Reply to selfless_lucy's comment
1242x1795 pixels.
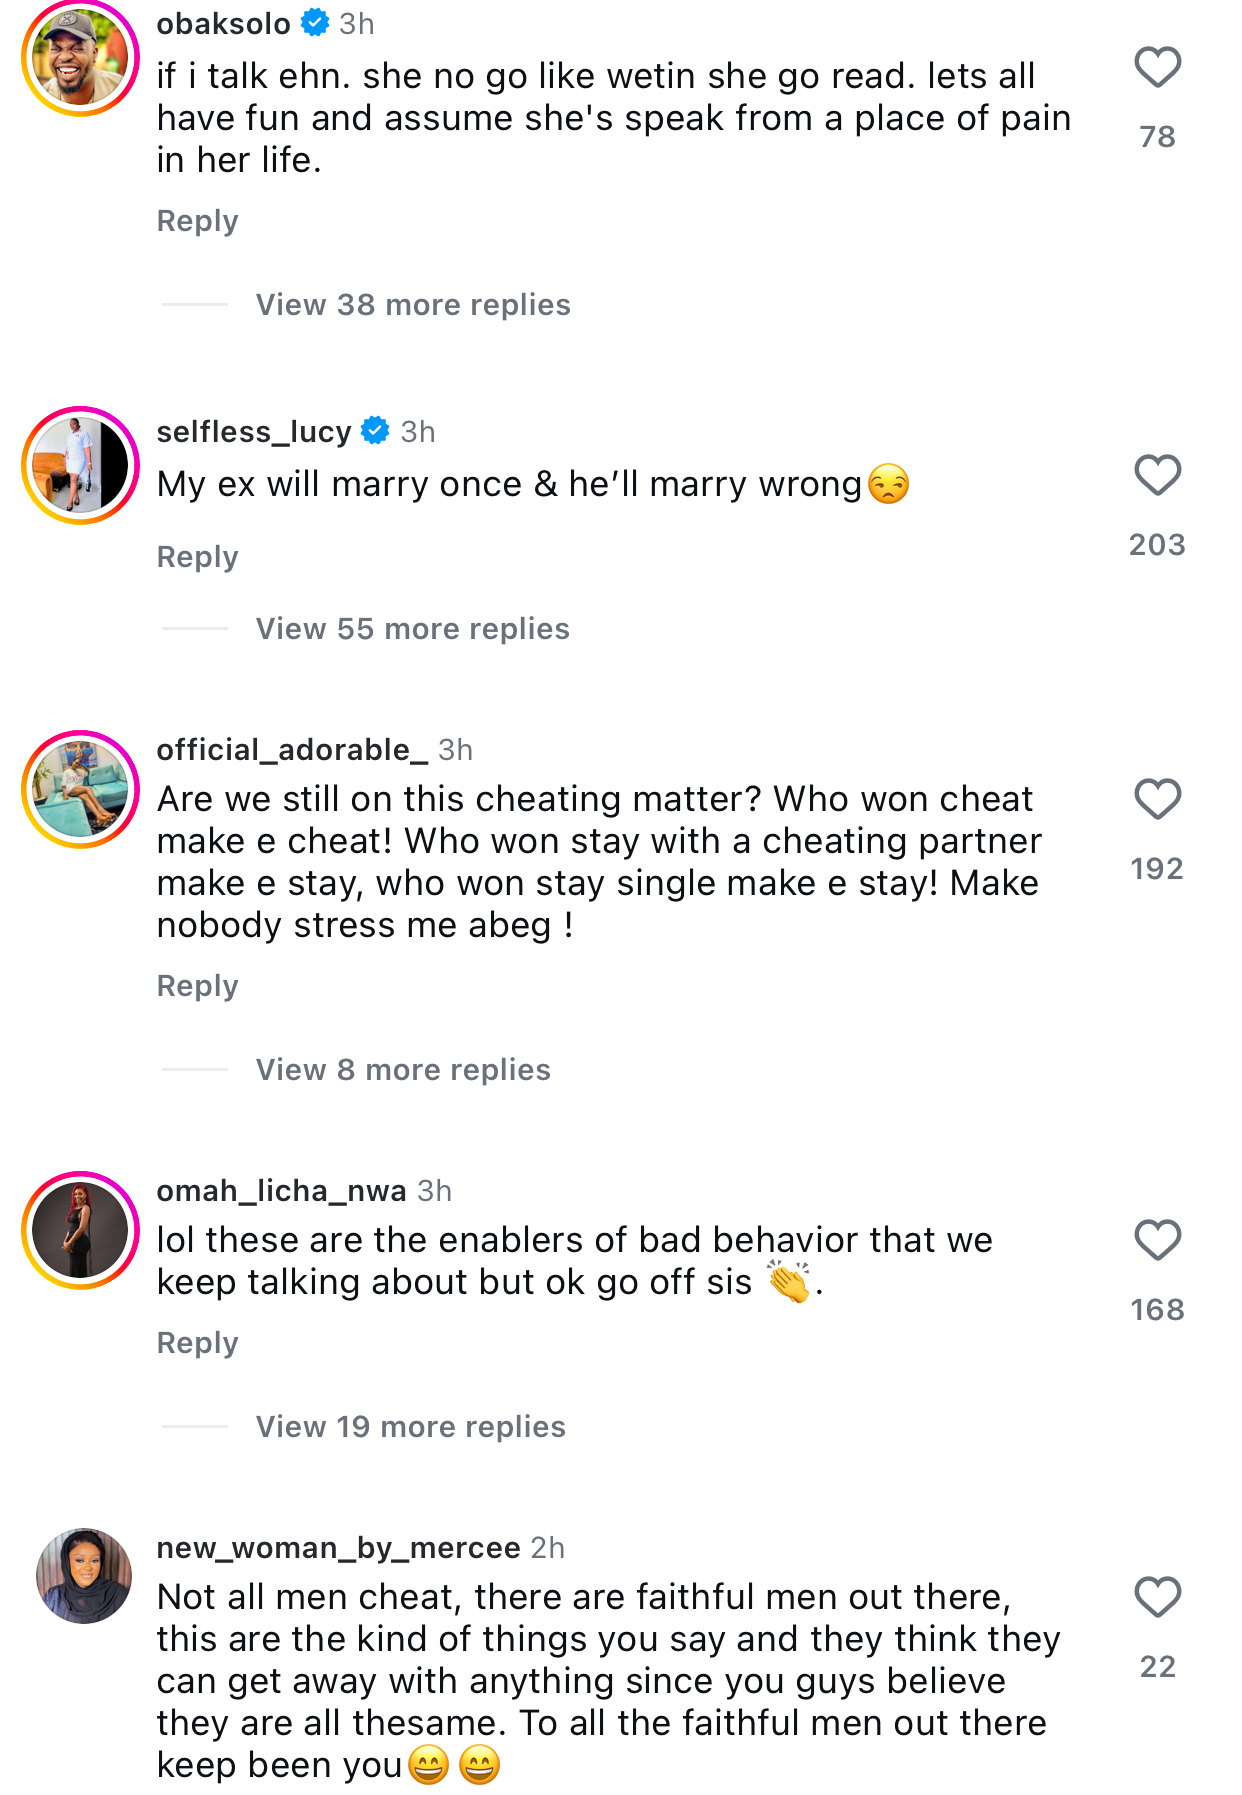[197, 557]
